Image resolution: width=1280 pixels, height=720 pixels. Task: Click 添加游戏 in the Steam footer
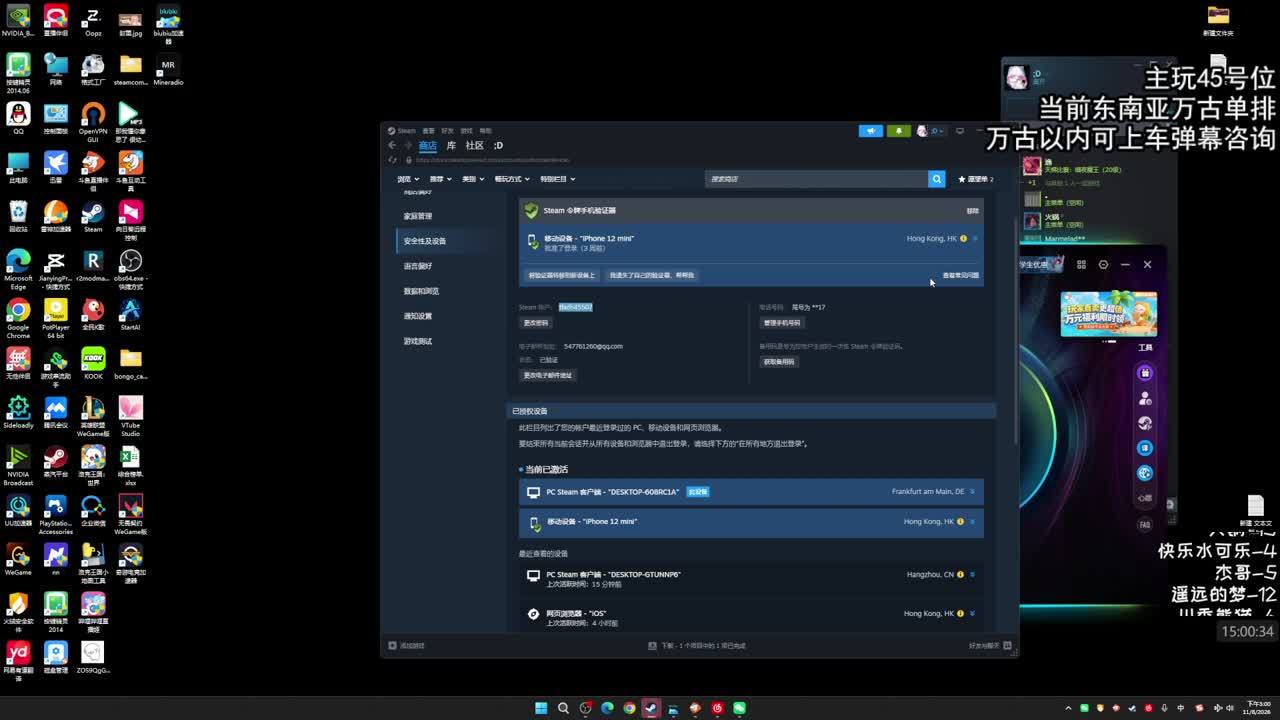pyautogui.click(x=407, y=646)
